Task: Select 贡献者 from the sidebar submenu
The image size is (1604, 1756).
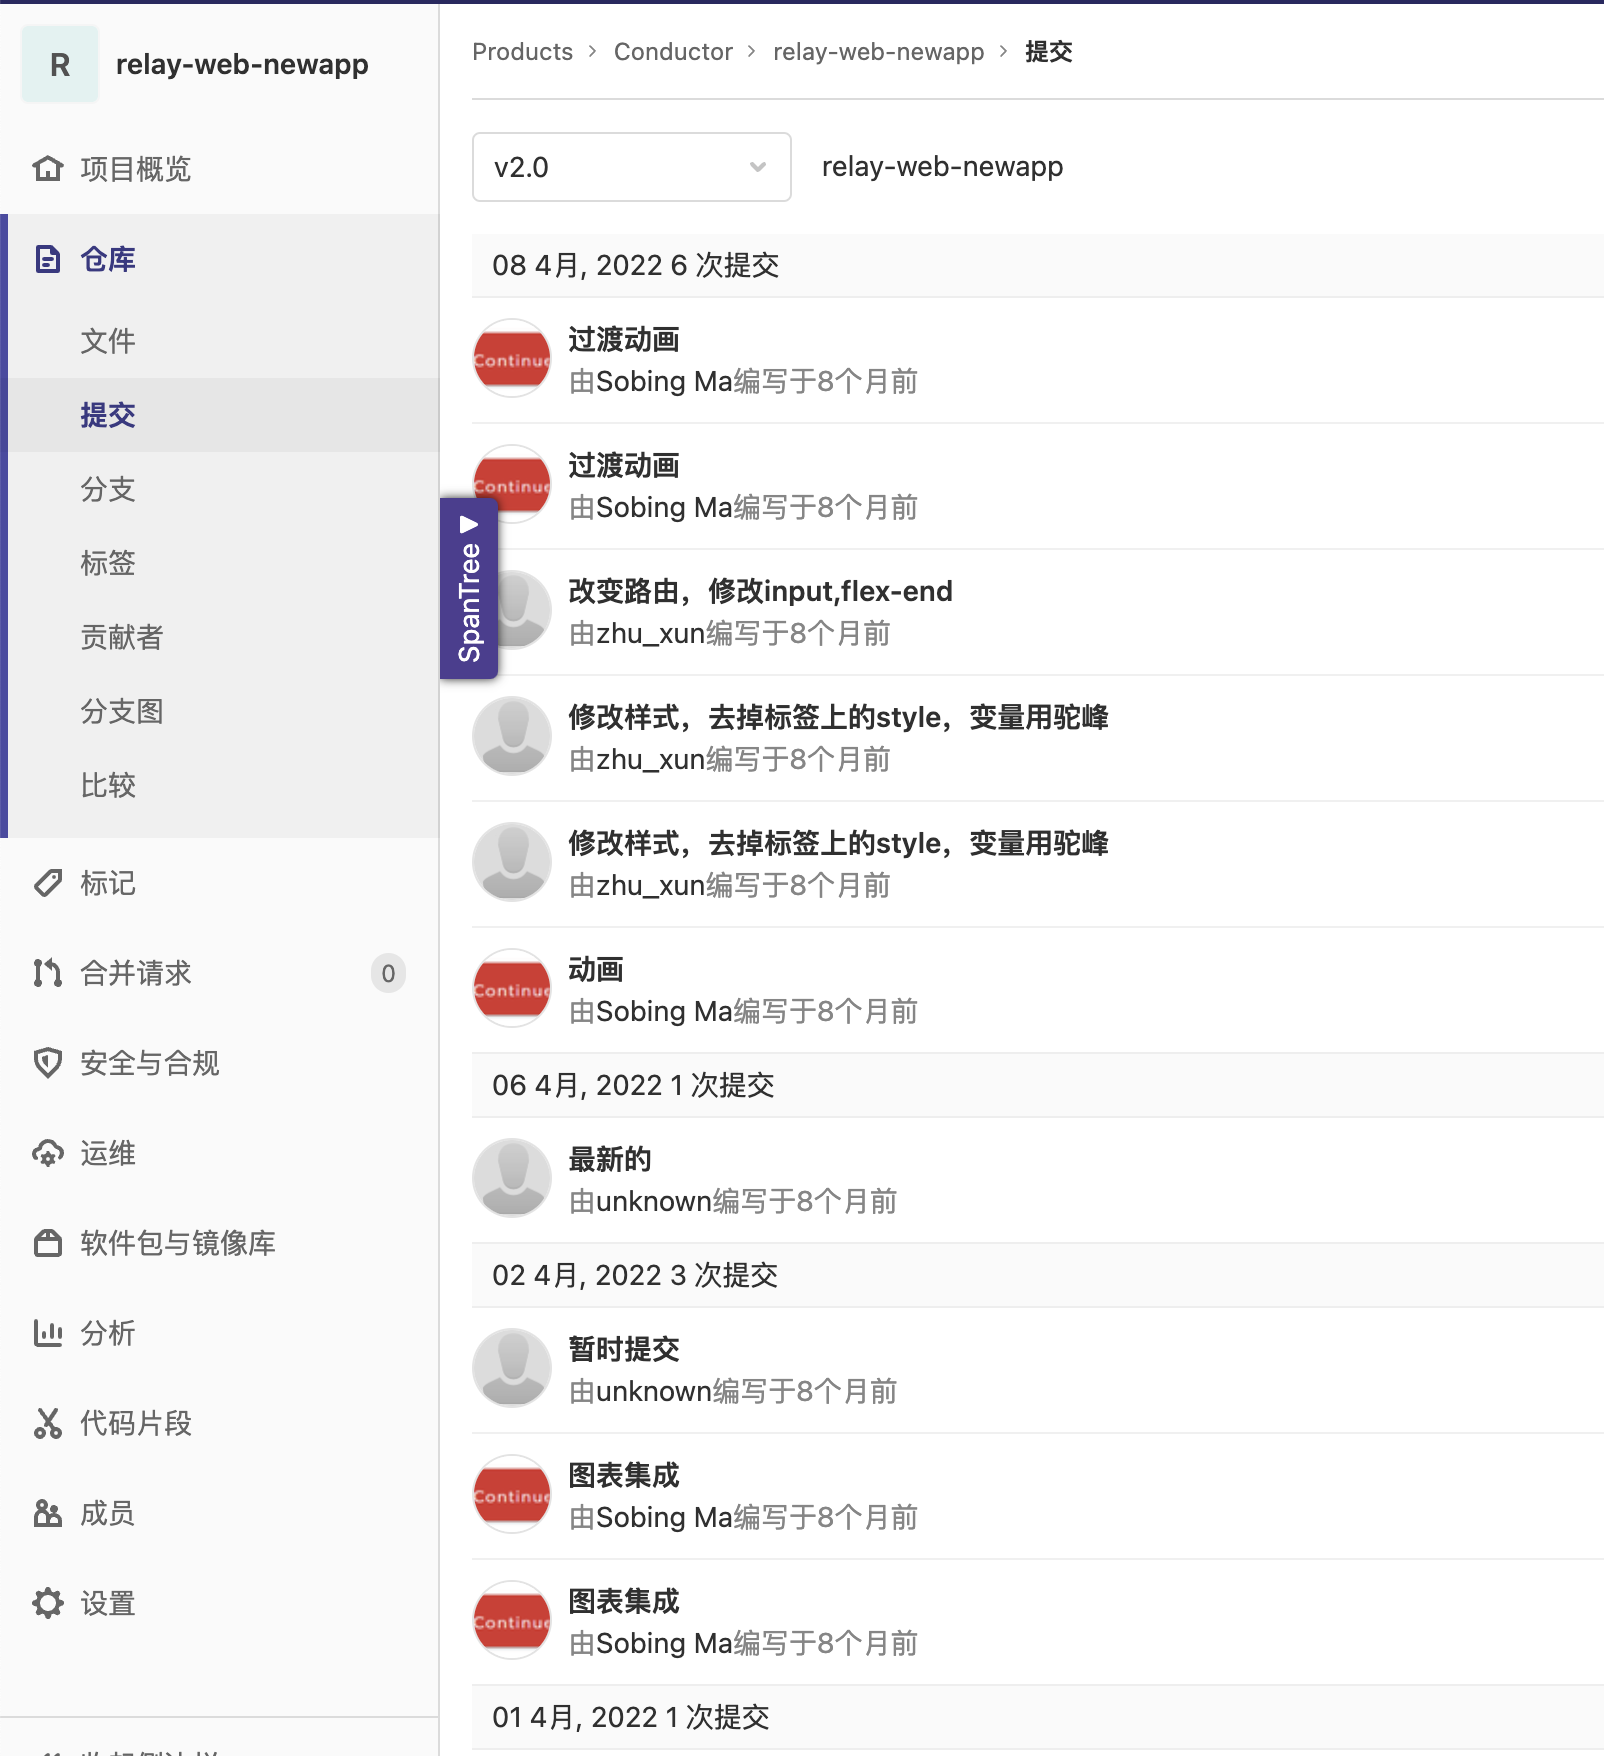Action: 122,637
